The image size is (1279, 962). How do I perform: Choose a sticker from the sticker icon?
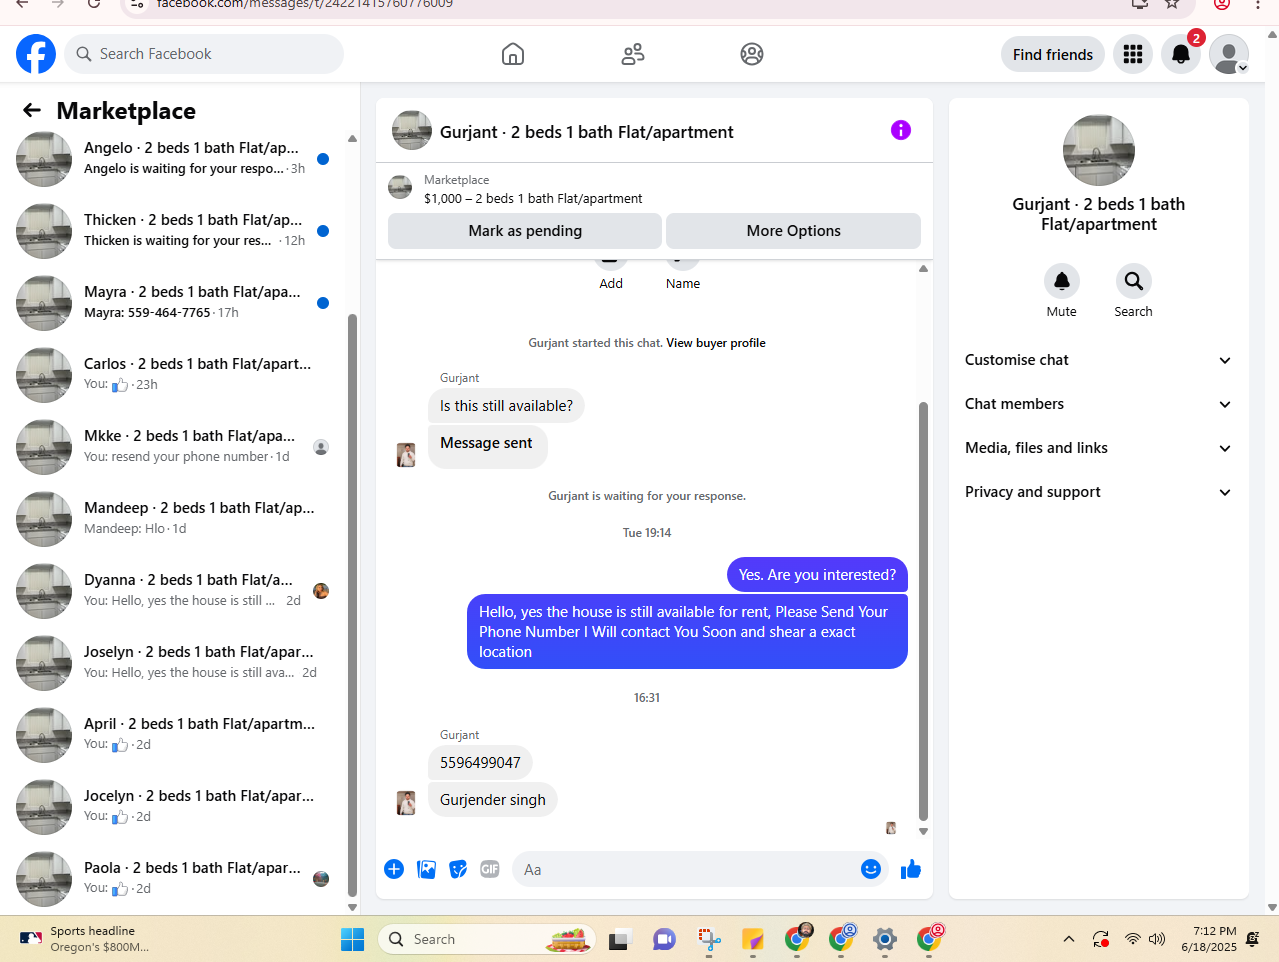[x=458, y=869]
